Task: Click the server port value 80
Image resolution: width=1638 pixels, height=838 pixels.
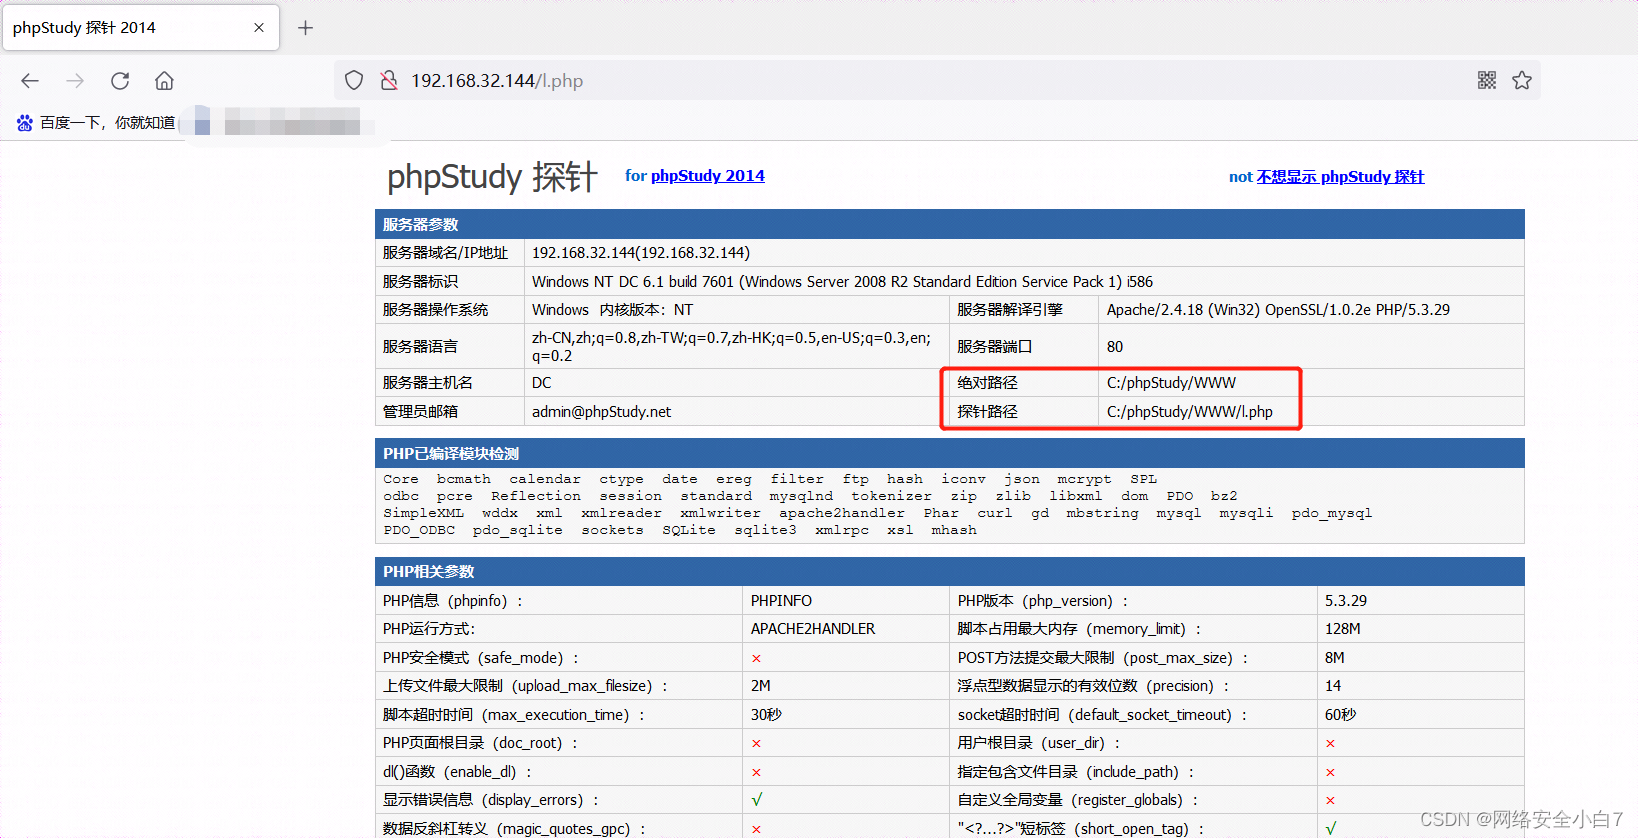Action: coord(1115,347)
